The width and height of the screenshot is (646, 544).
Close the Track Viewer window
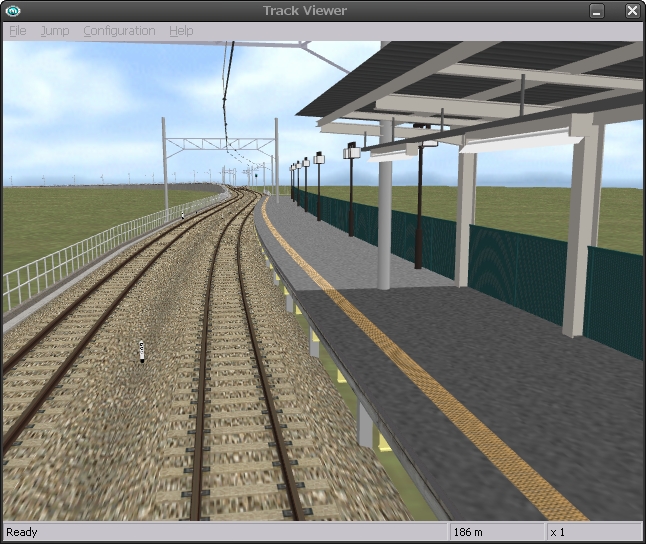click(x=632, y=11)
